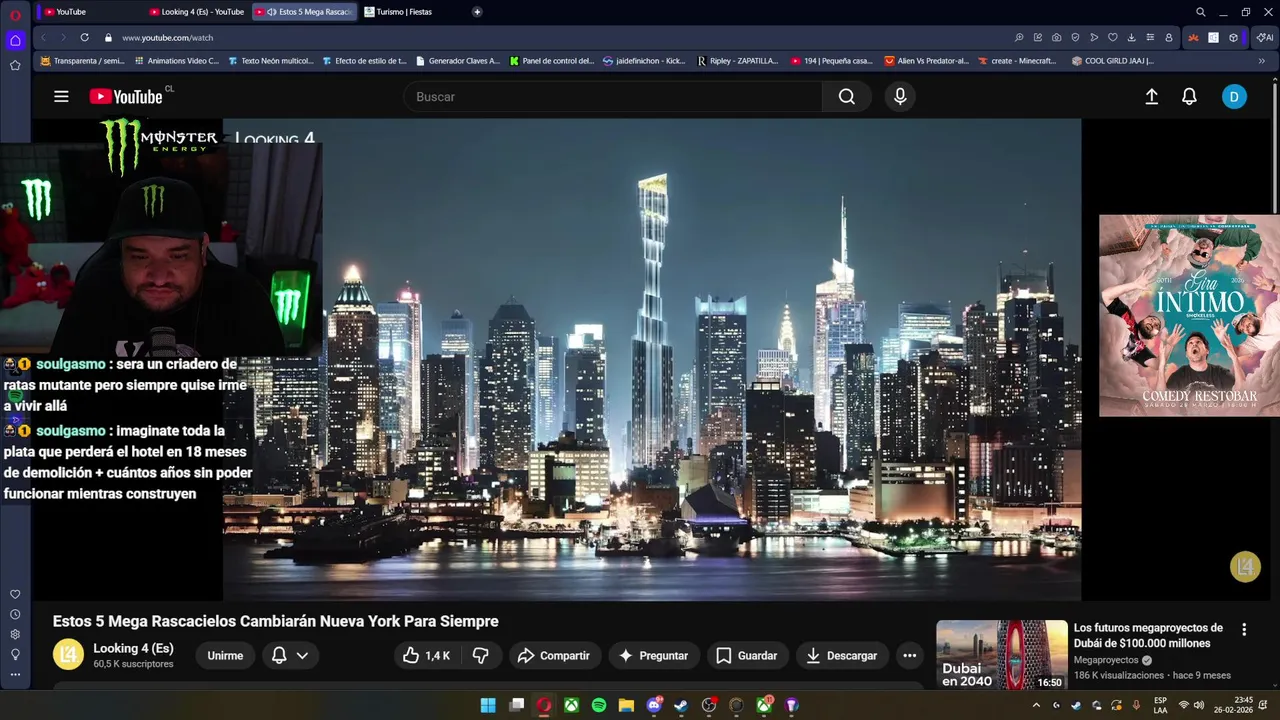Open the Opera sidebar home/start page icon
Viewport: 1280px width, 720px height.
coord(15,41)
